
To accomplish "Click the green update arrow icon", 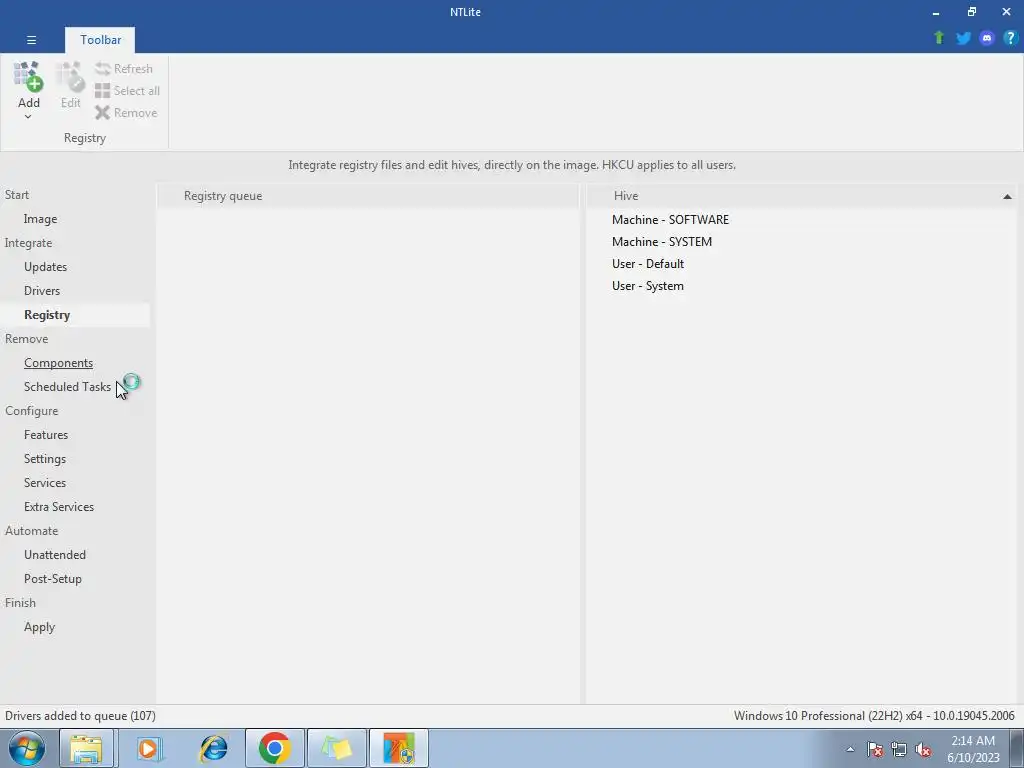I will (939, 38).
